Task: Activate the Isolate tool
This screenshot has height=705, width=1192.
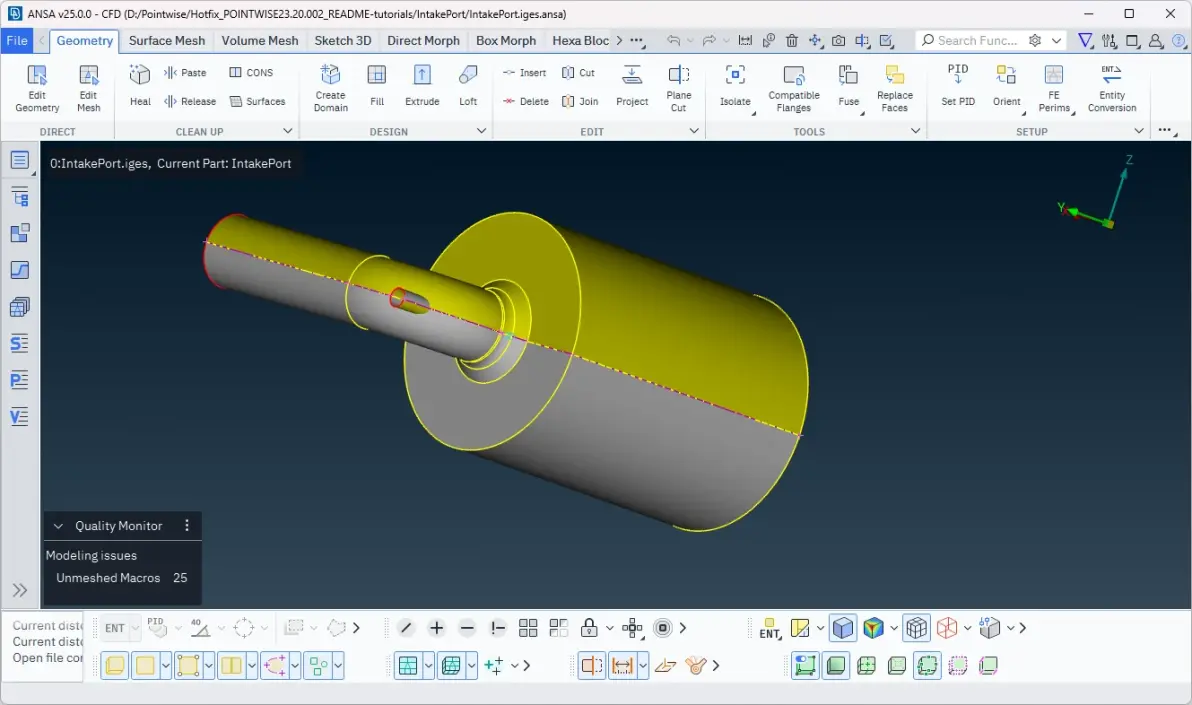Action: pyautogui.click(x=735, y=85)
